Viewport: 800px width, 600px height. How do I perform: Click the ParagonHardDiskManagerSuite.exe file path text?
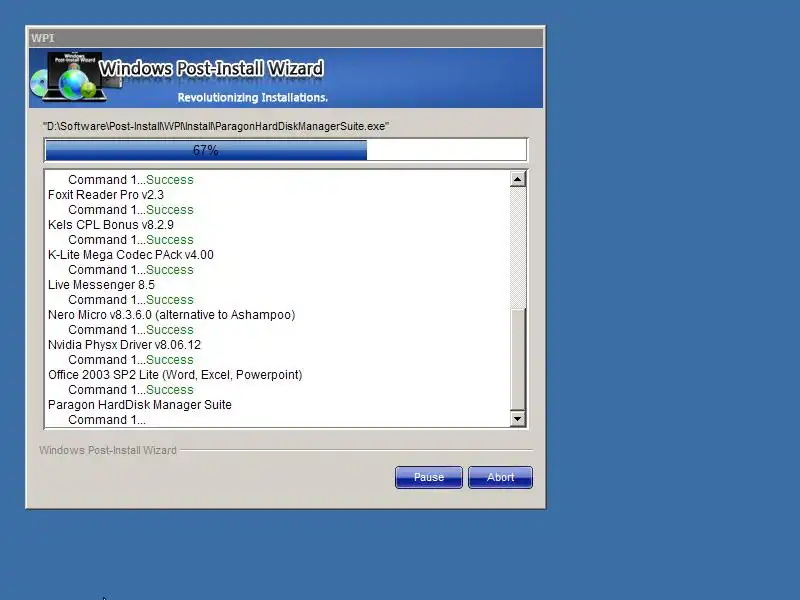(x=216, y=126)
